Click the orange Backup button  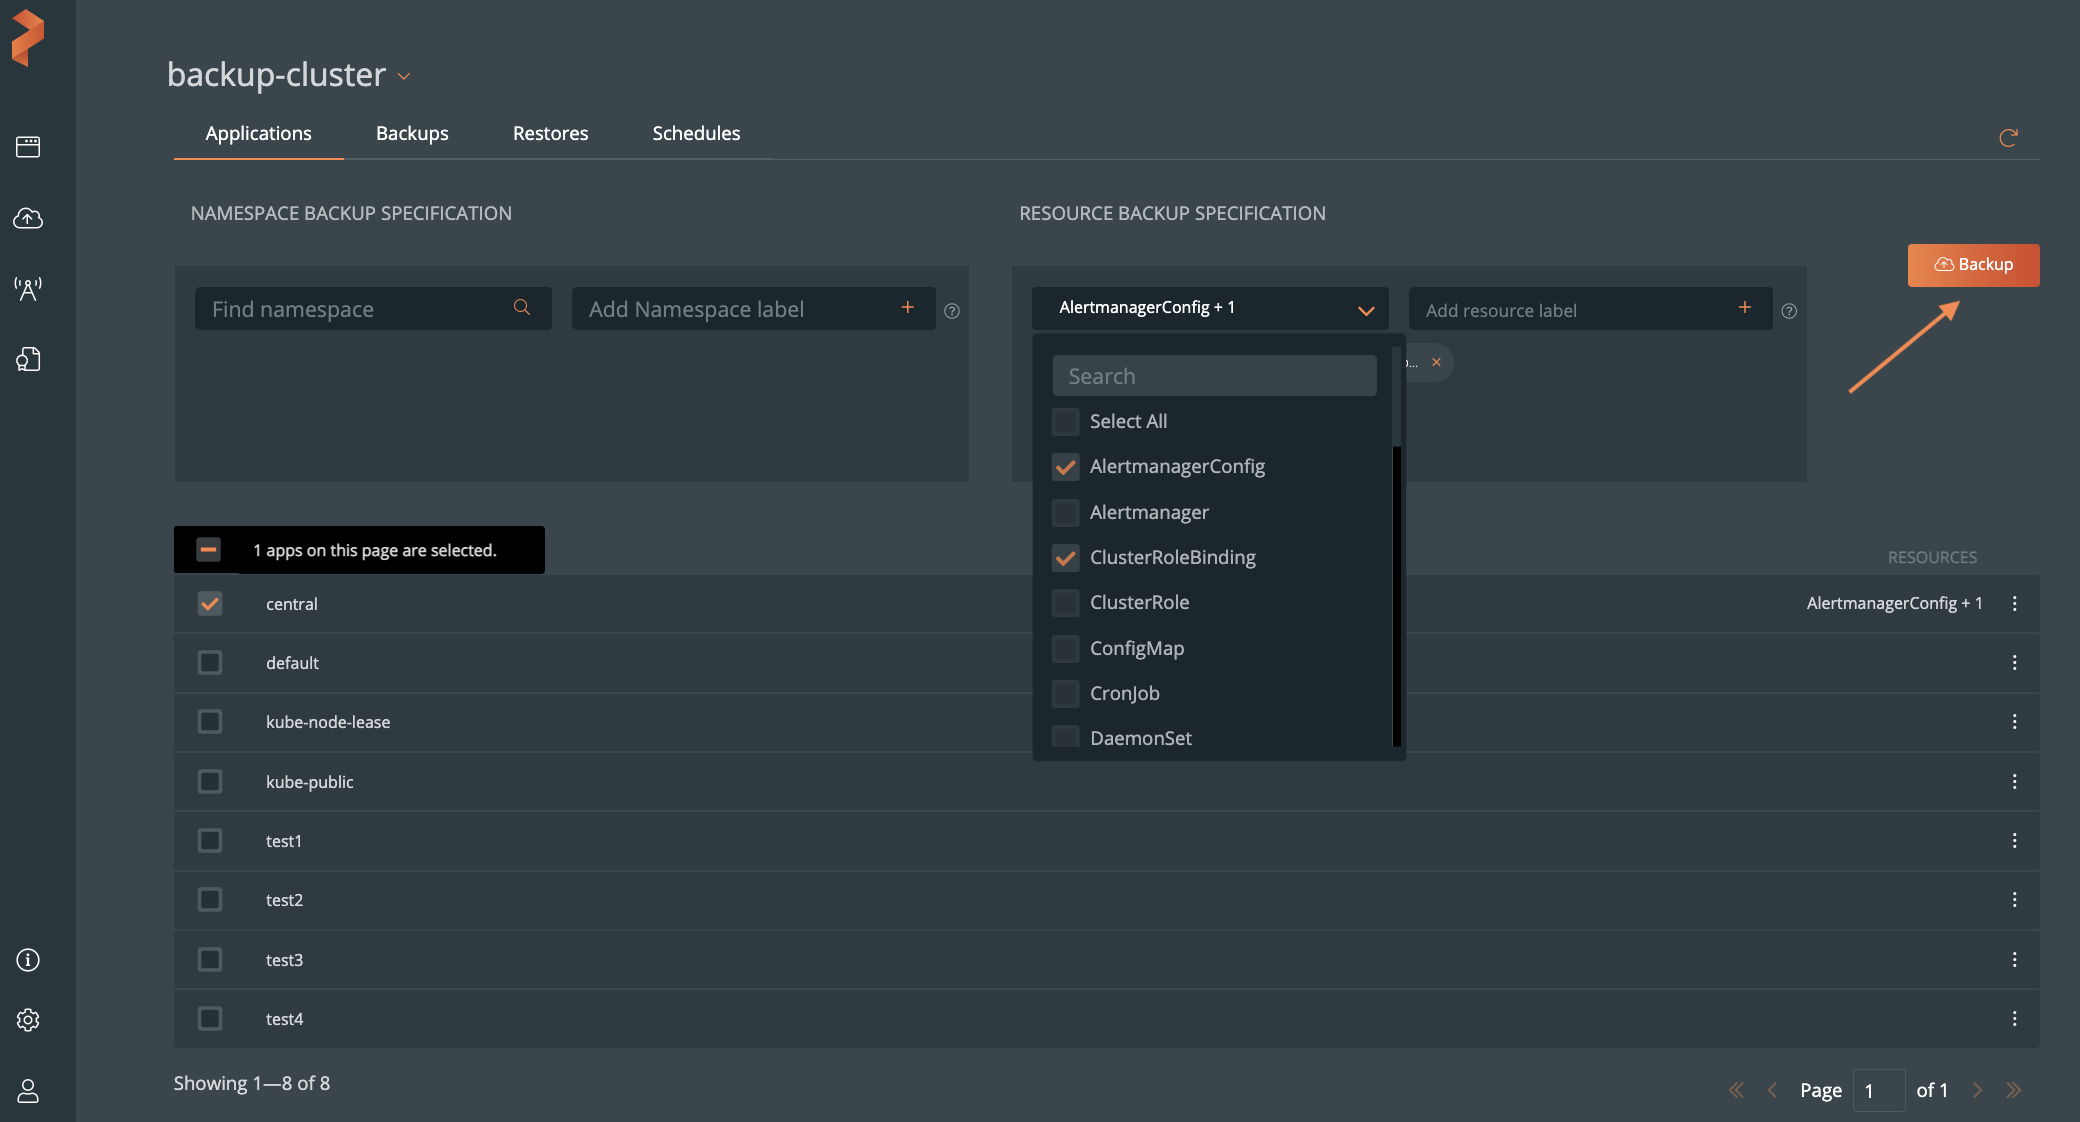tap(1973, 265)
